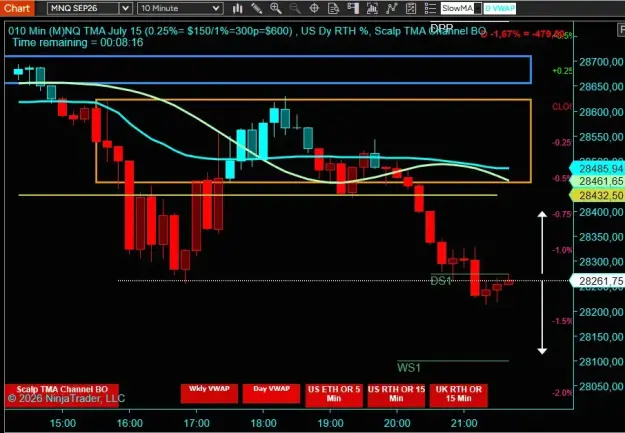Click the 28700,00 price axis label
The width and height of the screenshot is (625, 433).
(601, 61)
